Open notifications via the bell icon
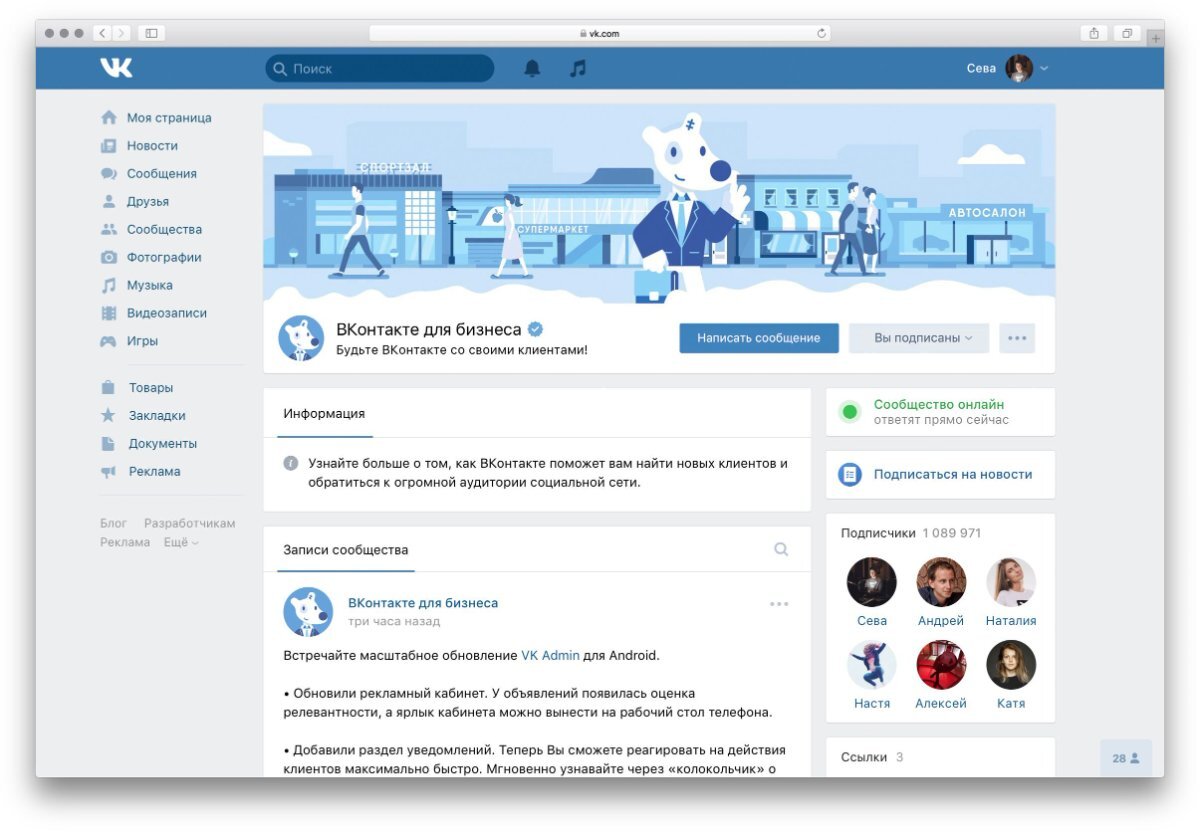The height and width of the screenshot is (832, 1200). click(532, 68)
